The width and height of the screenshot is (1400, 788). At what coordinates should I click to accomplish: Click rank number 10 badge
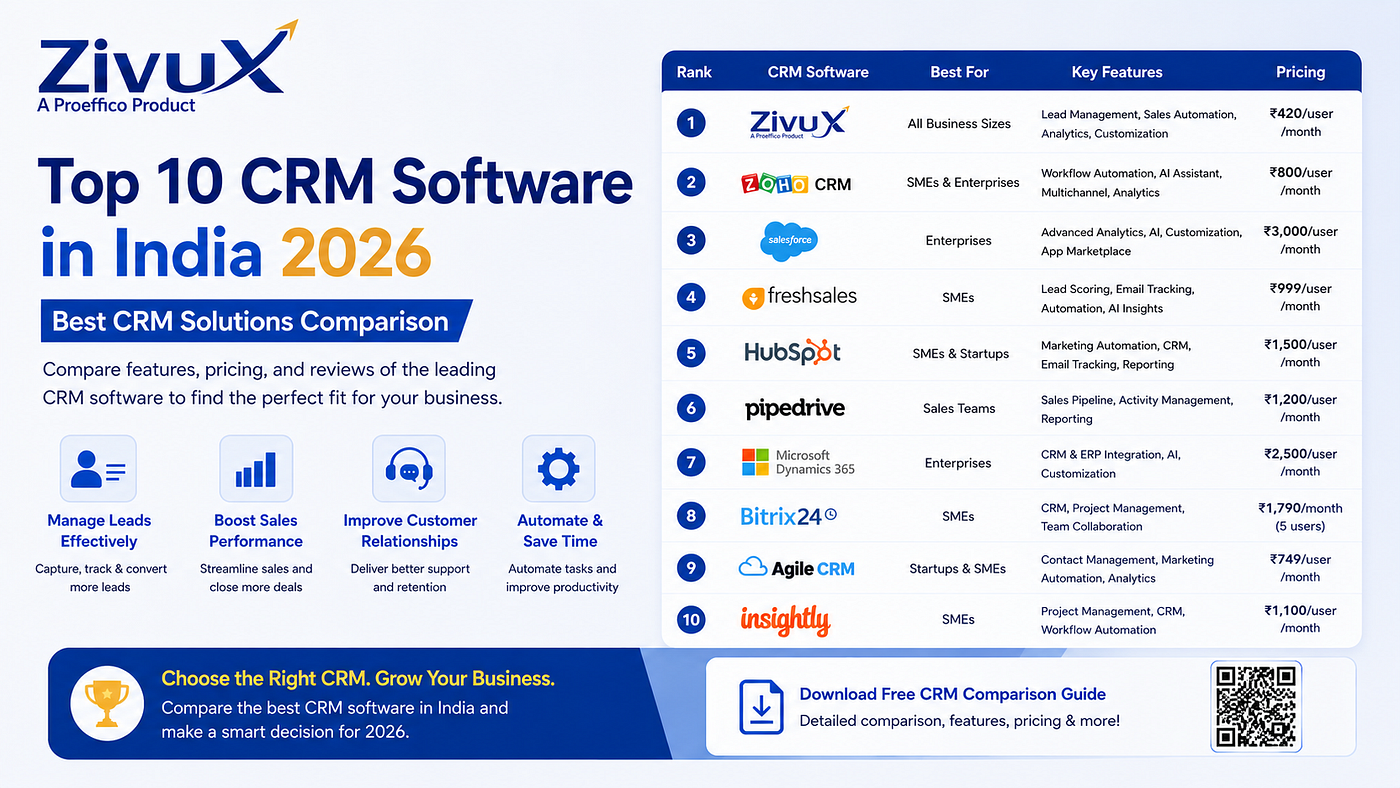[691, 620]
